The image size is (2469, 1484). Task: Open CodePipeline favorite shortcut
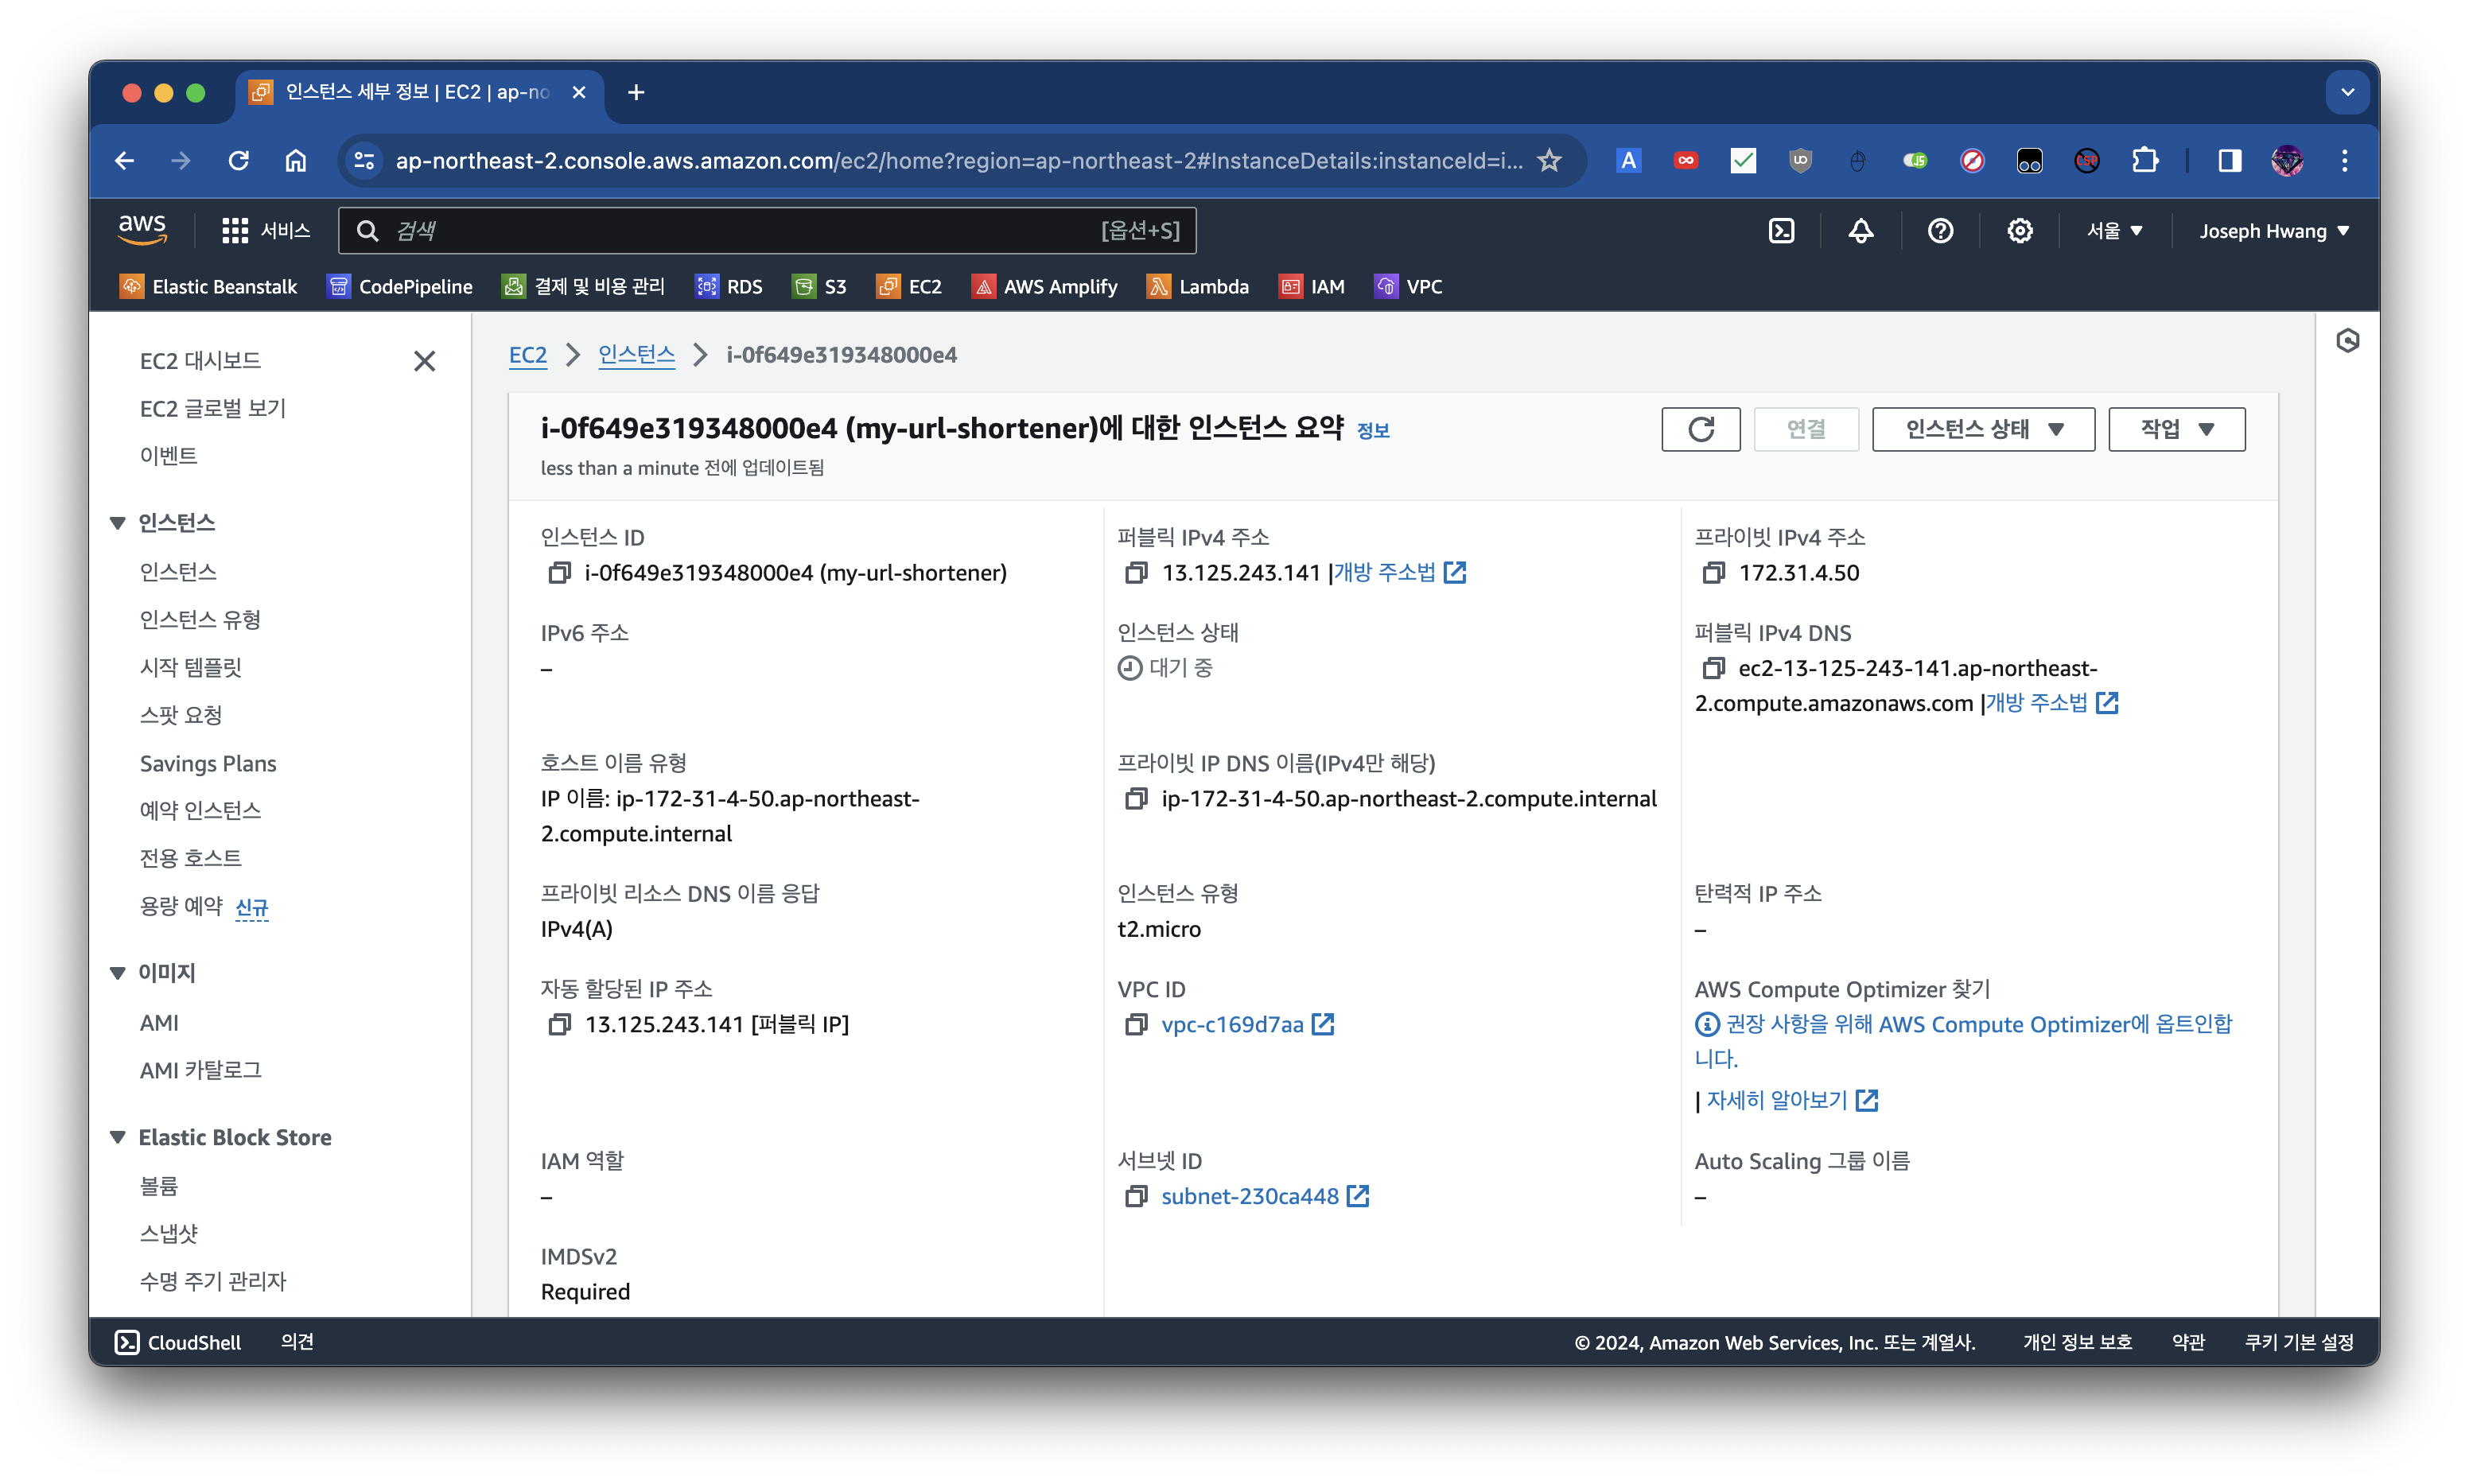tap(399, 287)
